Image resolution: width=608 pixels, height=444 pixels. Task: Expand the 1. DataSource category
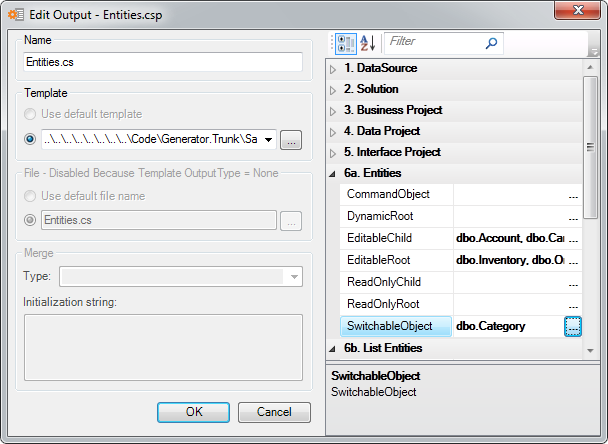[333, 69]
